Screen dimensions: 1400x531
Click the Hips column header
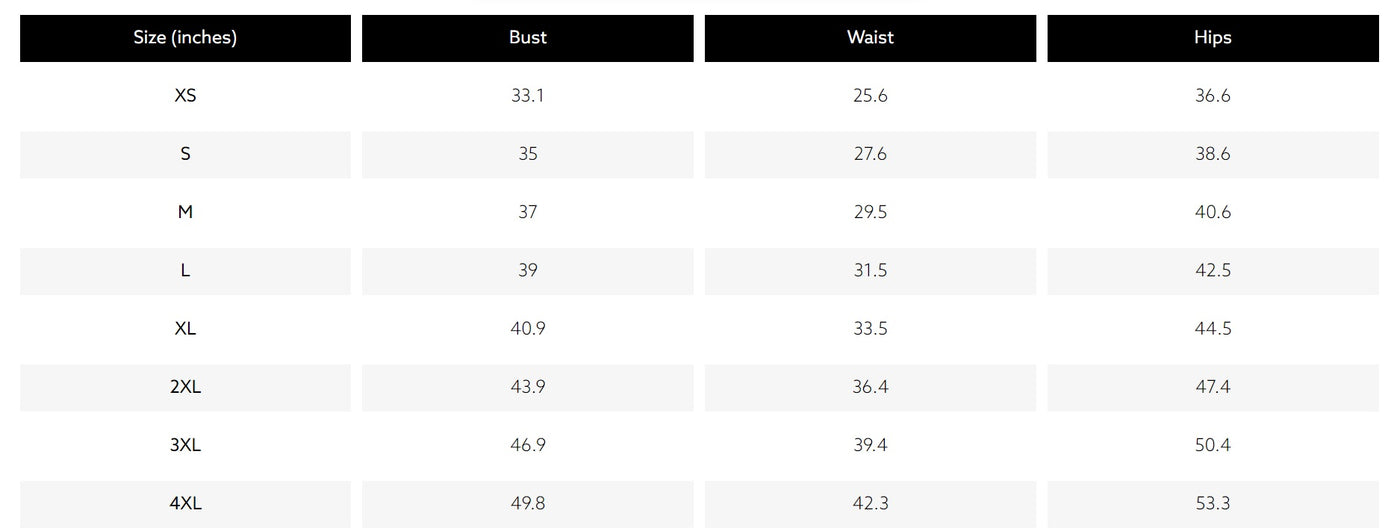(x=1213, y=38)
